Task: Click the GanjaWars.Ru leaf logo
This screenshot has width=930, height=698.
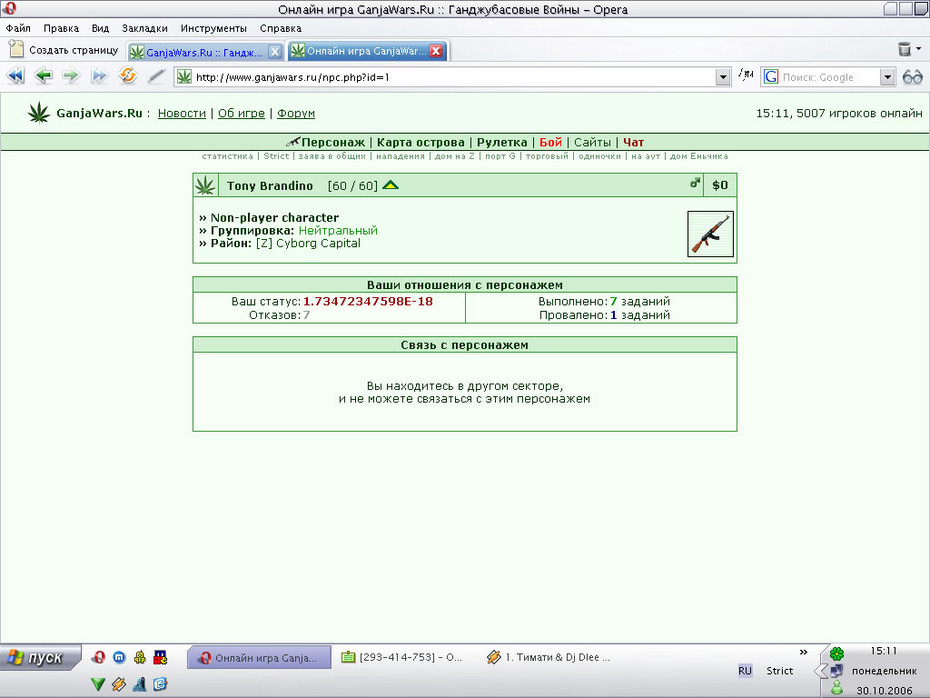Action: (x=39, y=113)
